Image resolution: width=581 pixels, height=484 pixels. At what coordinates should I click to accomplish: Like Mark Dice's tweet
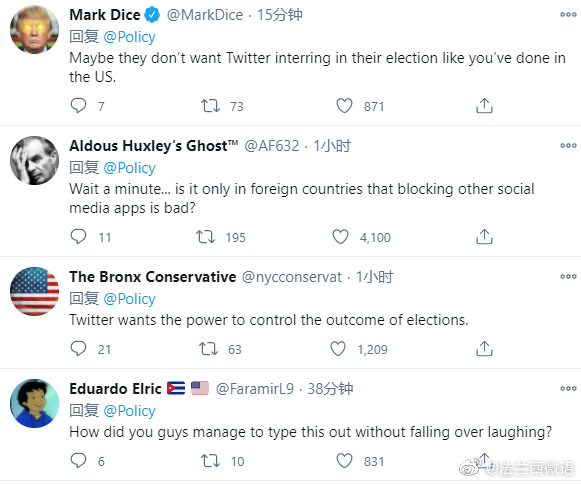344,106
